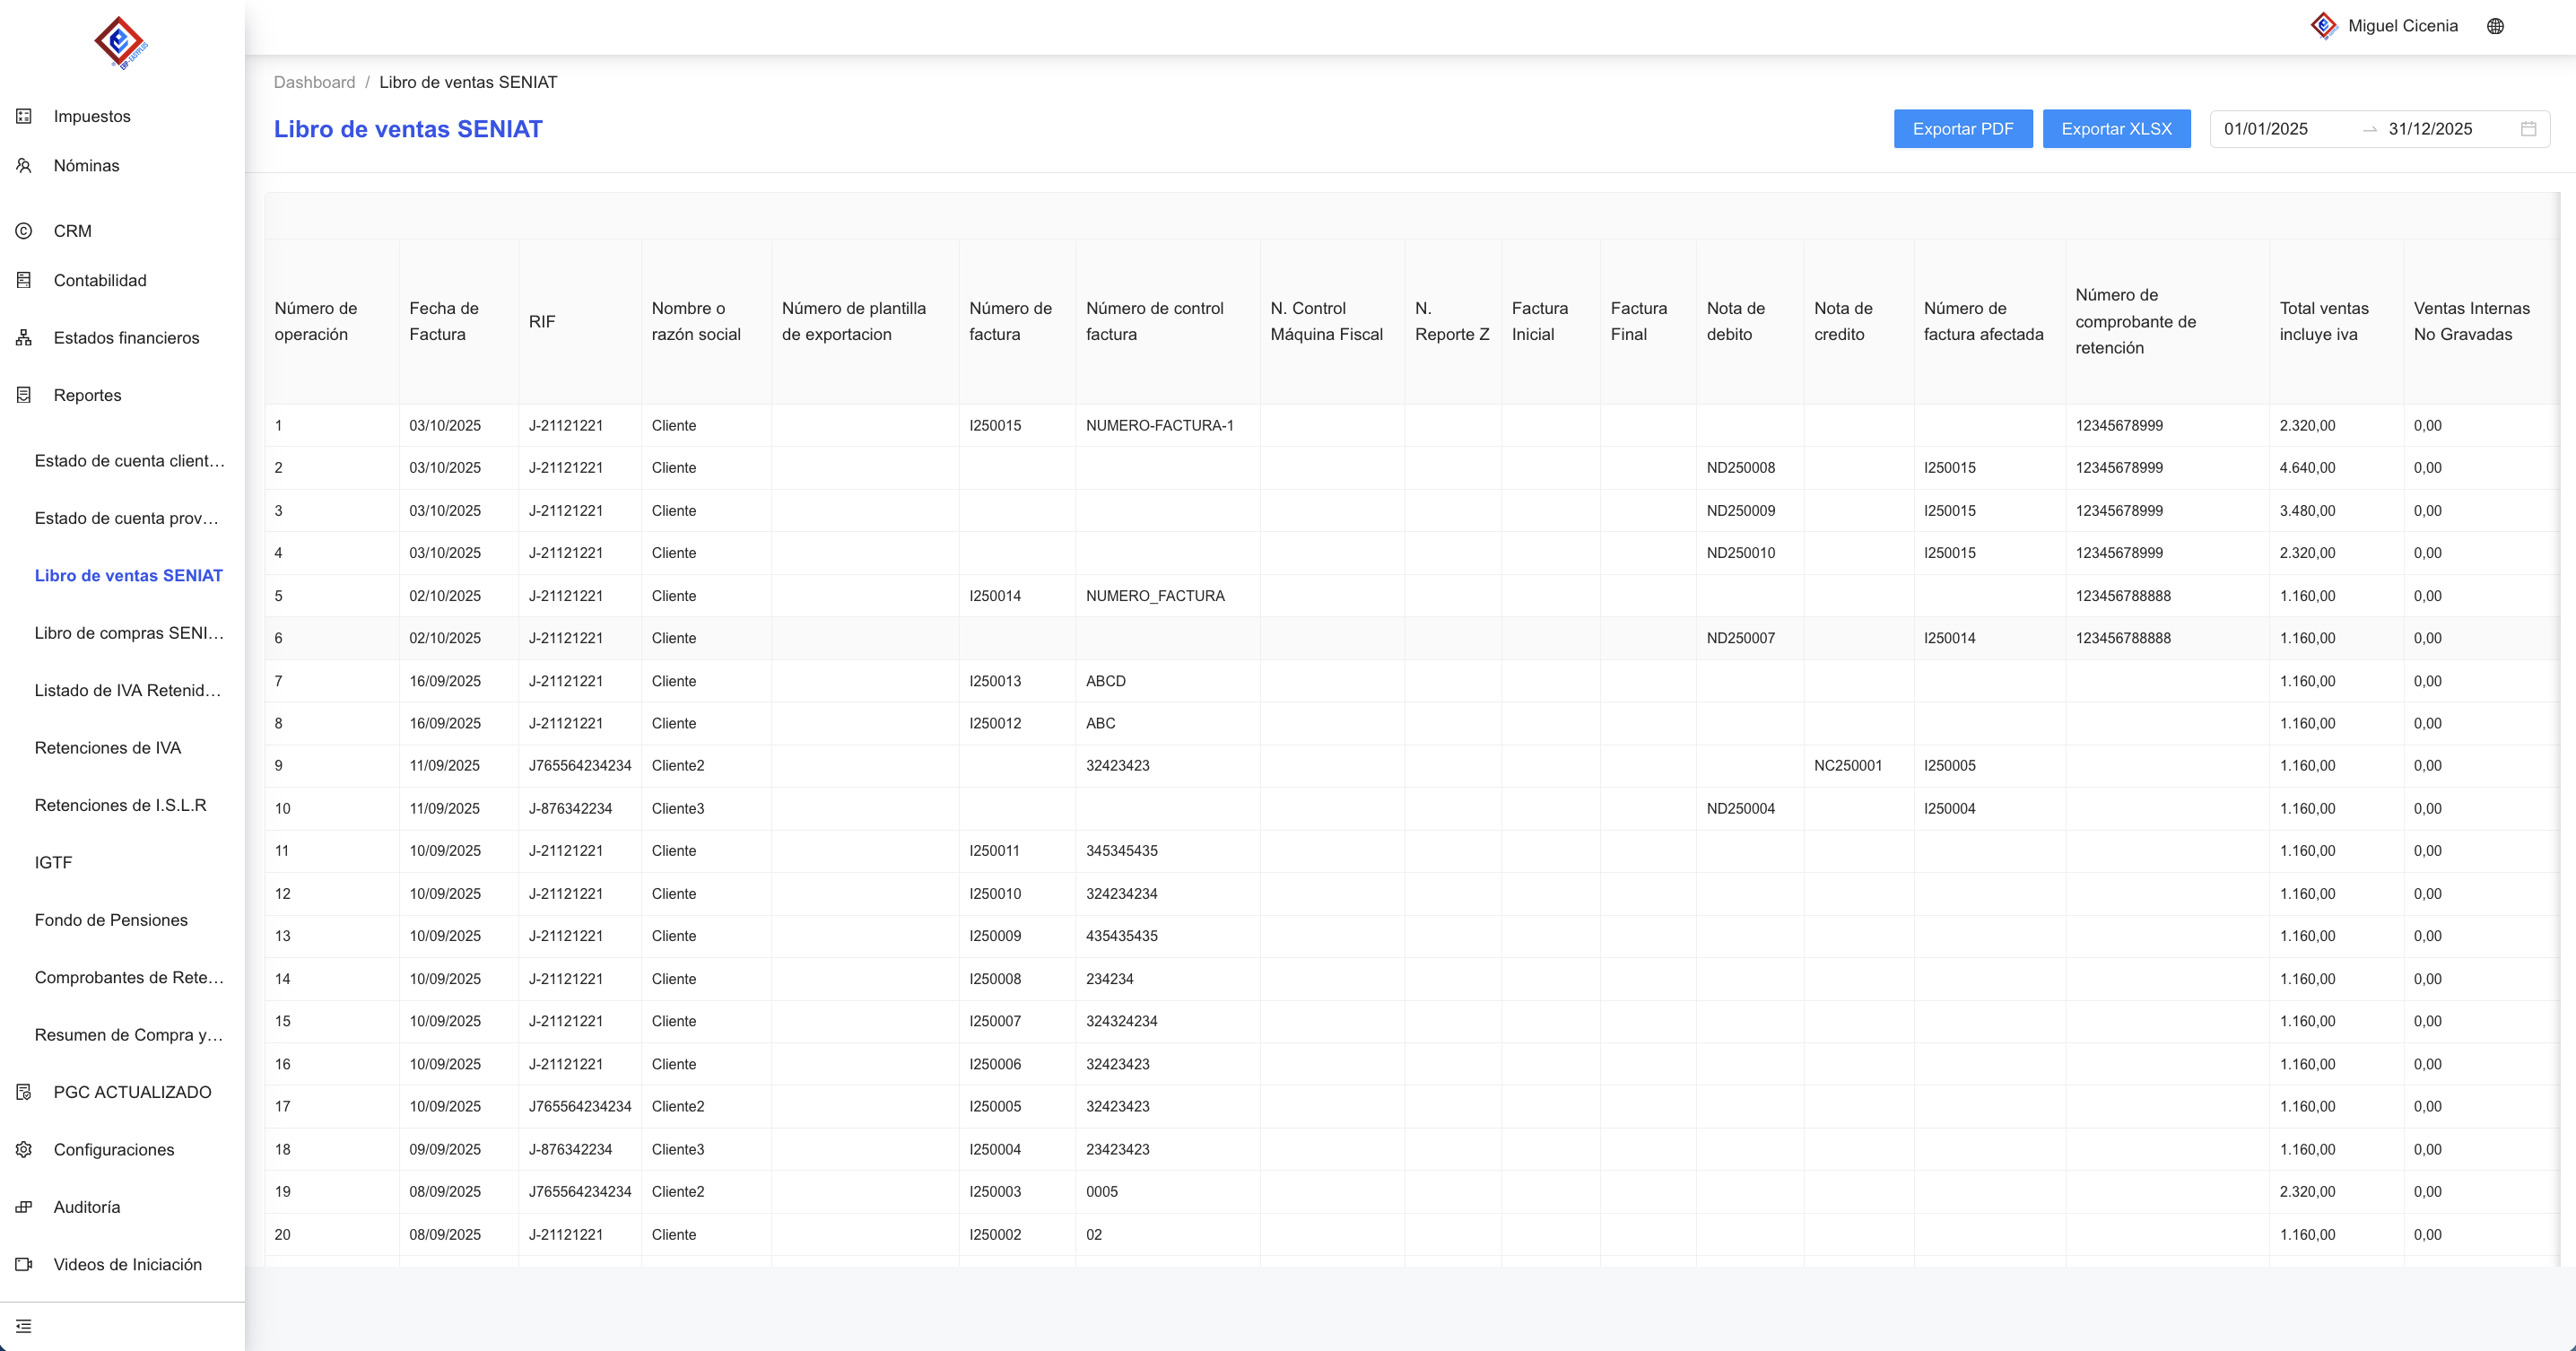Click the Auditoría icon in sidebar
Viewport: 2576px width, 1351px height.
click(x=24, y=1207)
